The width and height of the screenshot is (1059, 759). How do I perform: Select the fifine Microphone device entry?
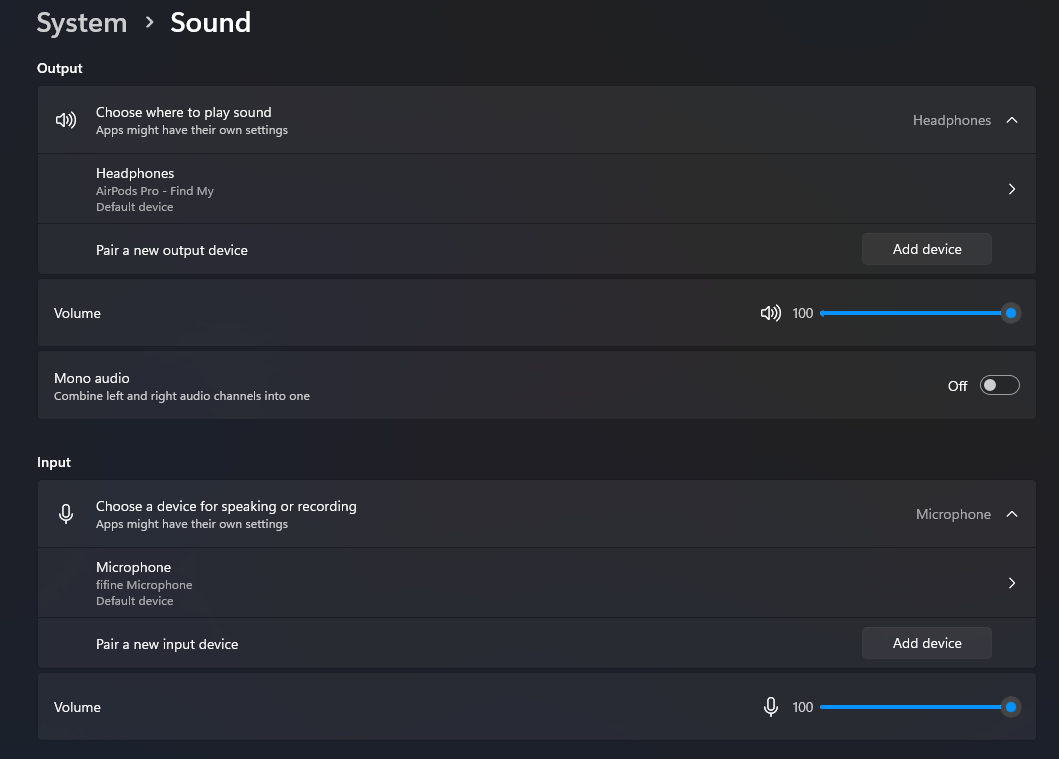[144, 583]
